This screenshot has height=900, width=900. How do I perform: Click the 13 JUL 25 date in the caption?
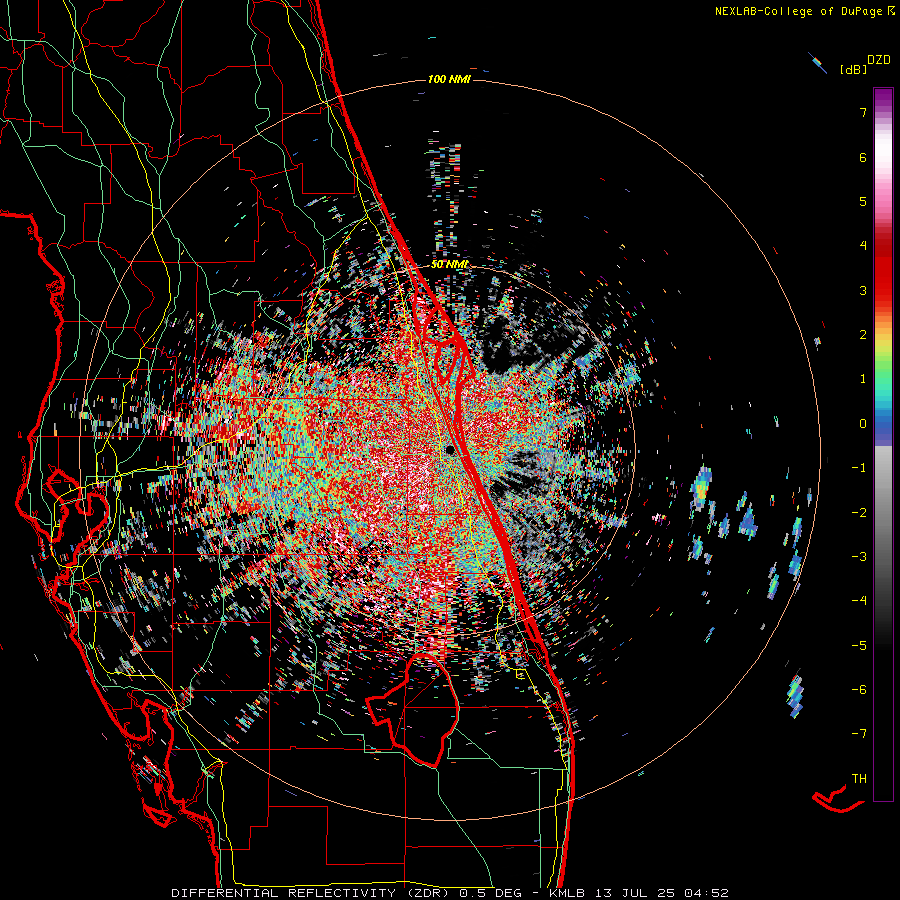[x=637, y=893]
